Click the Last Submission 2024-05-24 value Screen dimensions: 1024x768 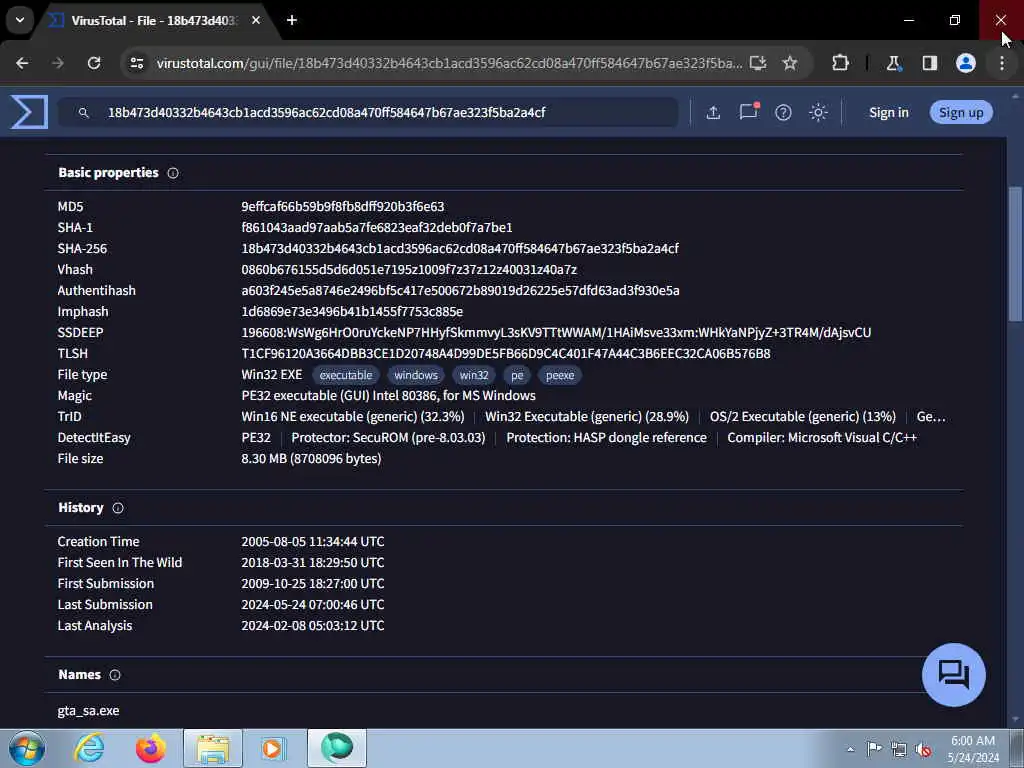coord(313,605)
